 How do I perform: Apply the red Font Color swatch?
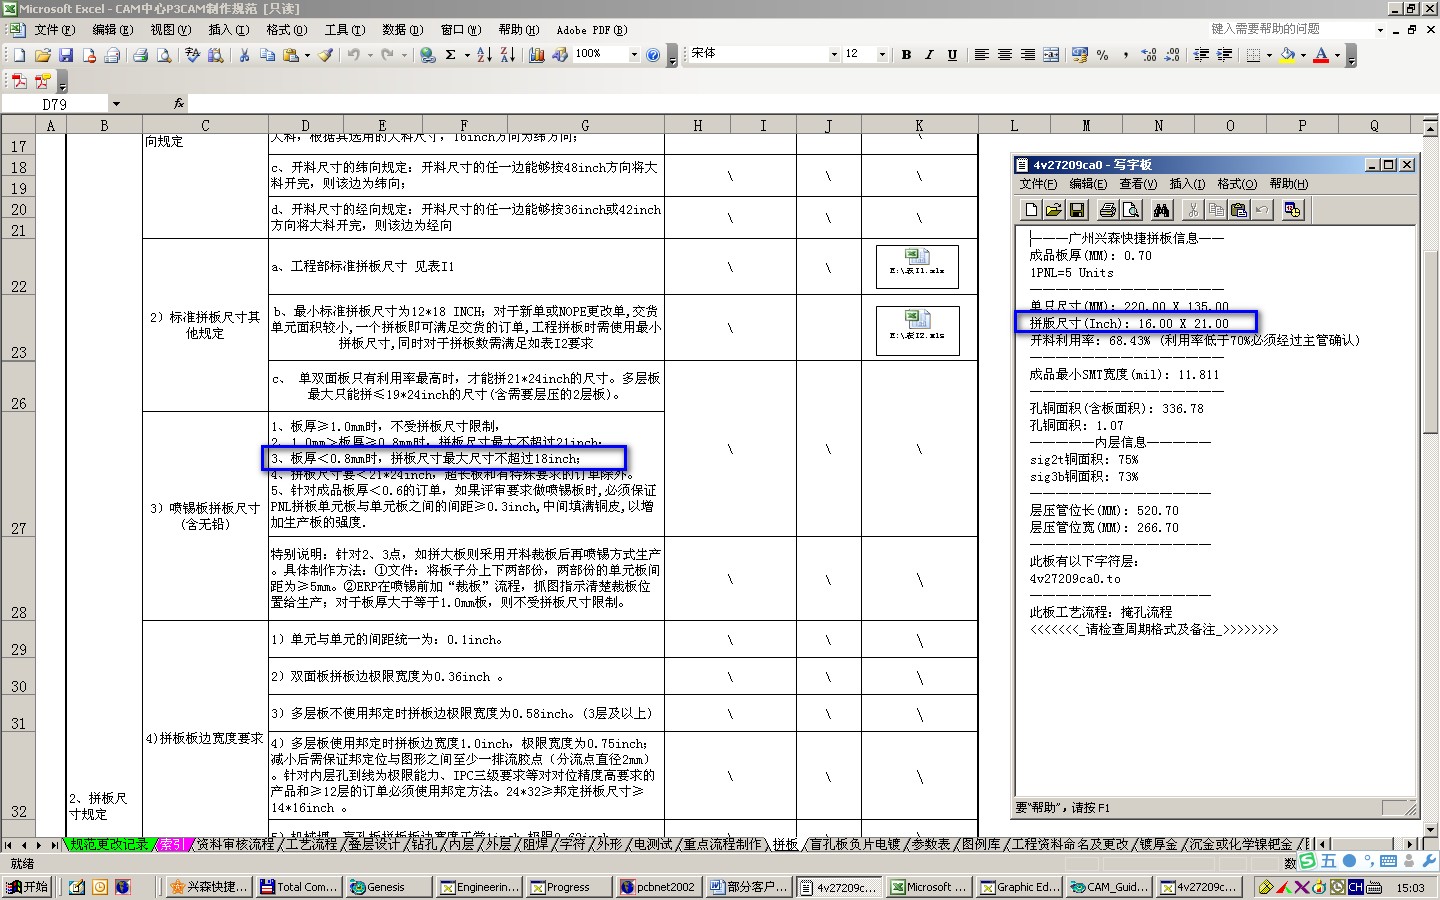pyautogui.click(x=1321, y=55)
